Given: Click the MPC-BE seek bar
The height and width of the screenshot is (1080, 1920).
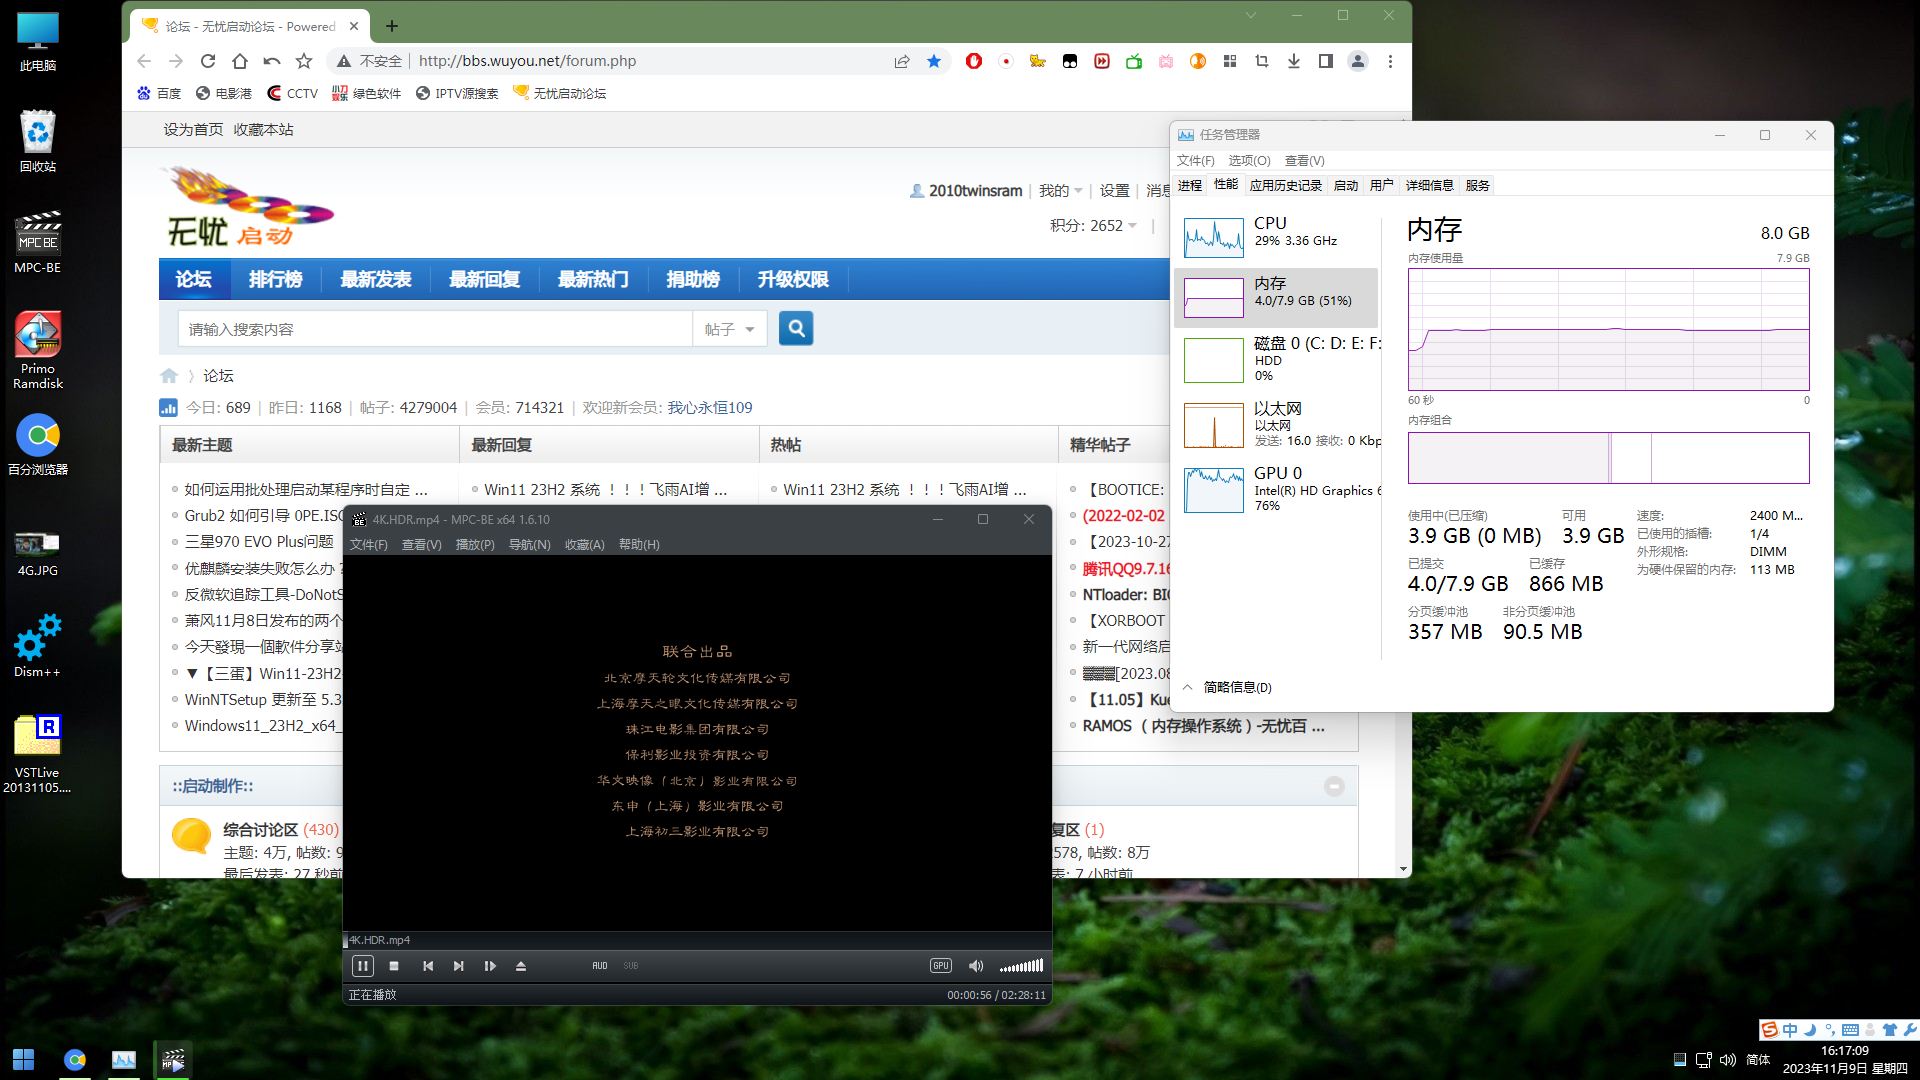Looking at the screenshot, I should (x=697, y=940).
